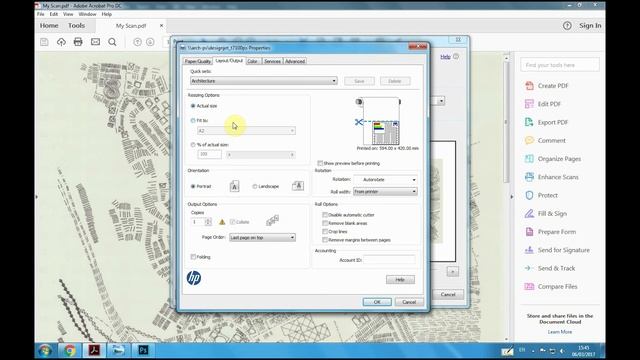This screenshot has width=640, height=360.
Task: Click the Learn More link
Action: pos(560,332)
